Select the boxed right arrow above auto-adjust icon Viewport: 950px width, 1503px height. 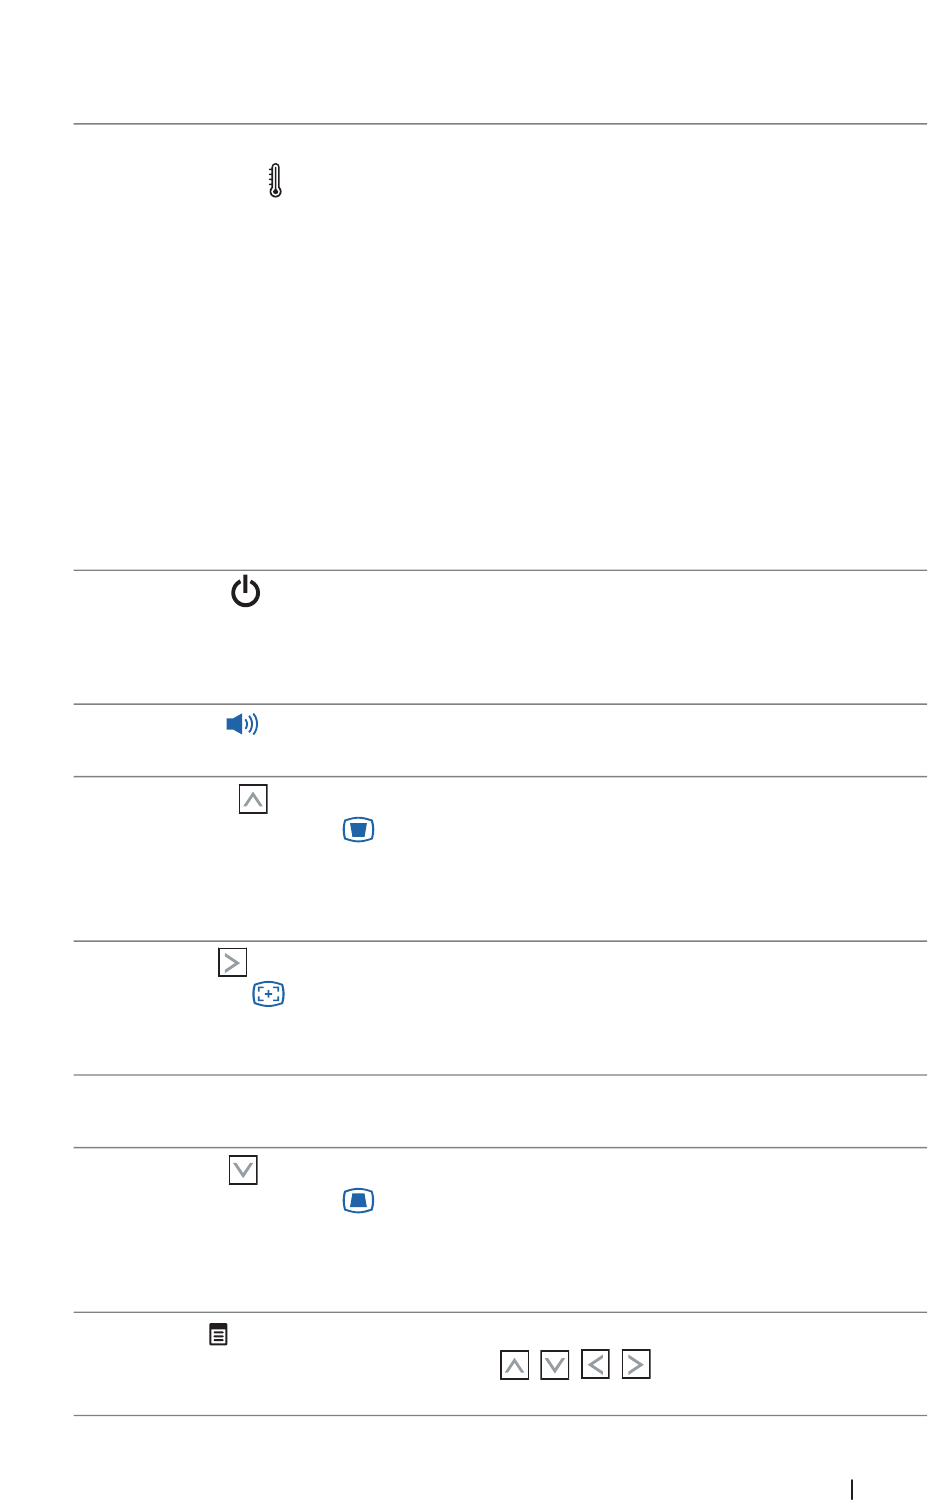click(232, 962)
